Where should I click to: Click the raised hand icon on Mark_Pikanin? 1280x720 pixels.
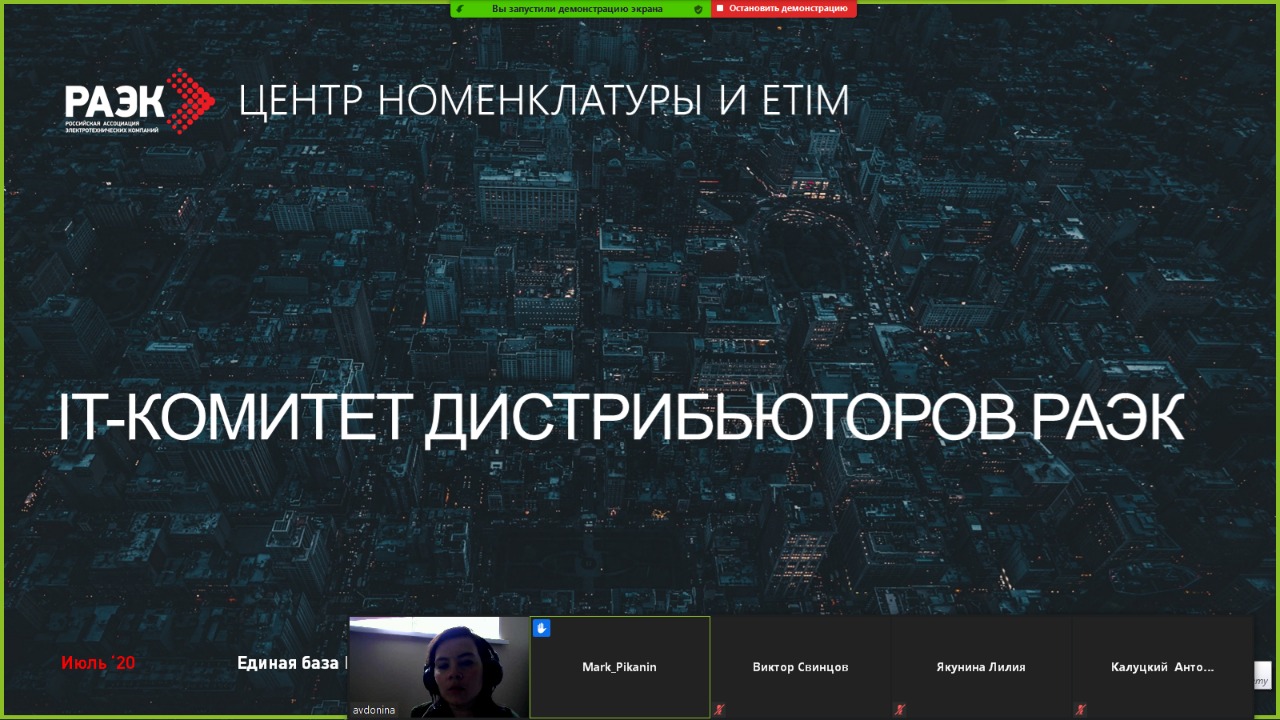click(x=542, y=628)
